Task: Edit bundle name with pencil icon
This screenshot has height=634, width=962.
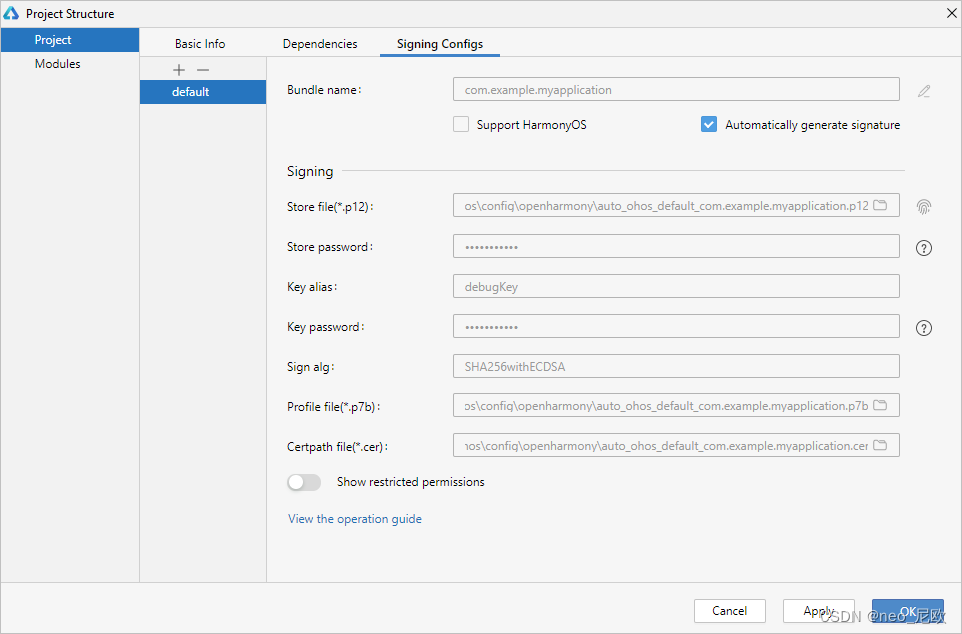Action: (924, 91)
